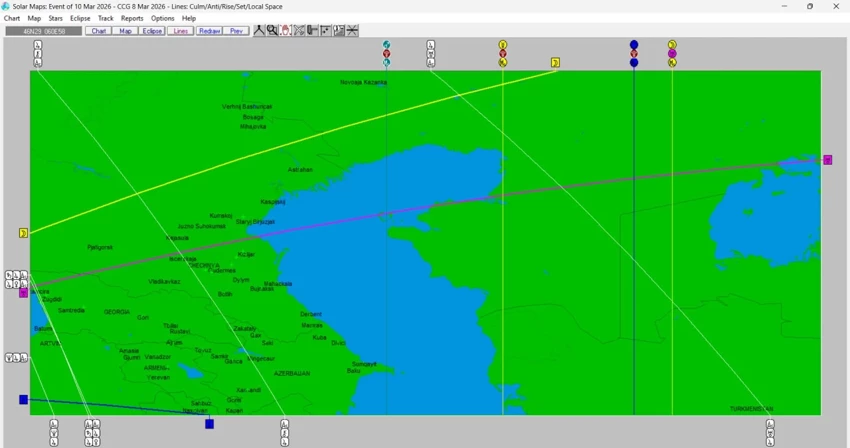Open the Reports menu
Screen dimensions: 850x448
click(132, 18)
